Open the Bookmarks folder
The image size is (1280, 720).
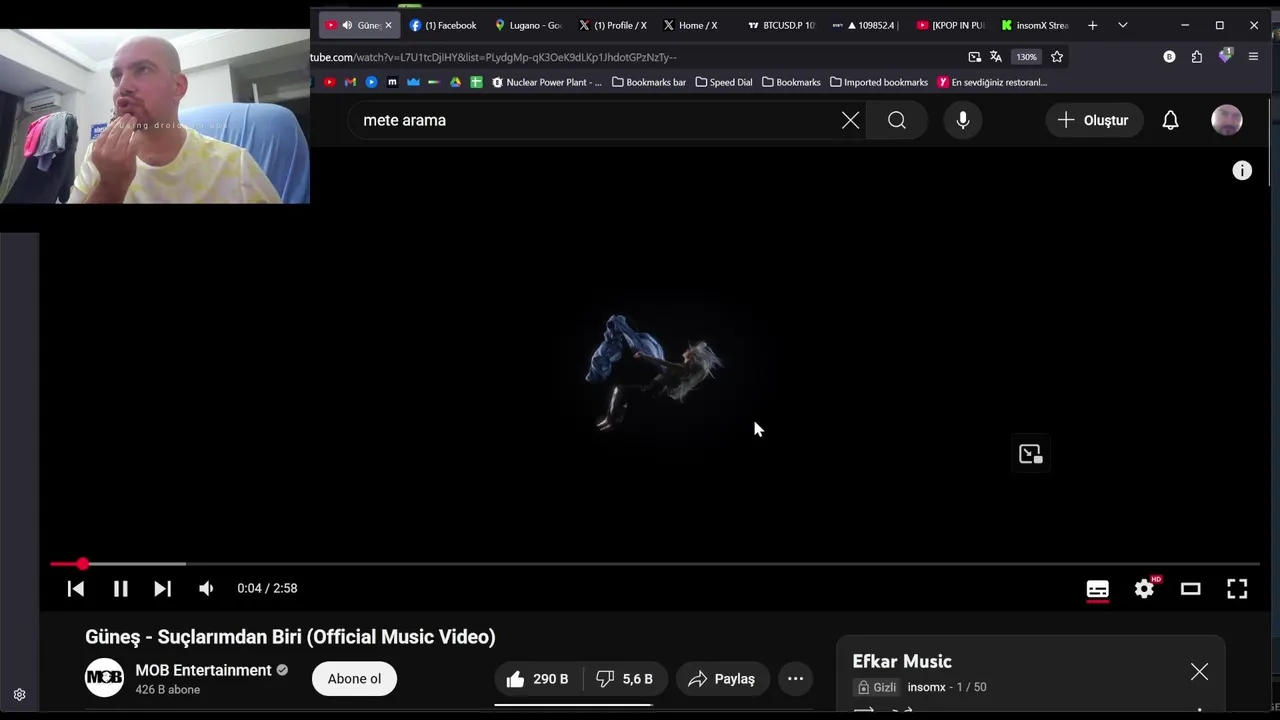click(791, 82)
